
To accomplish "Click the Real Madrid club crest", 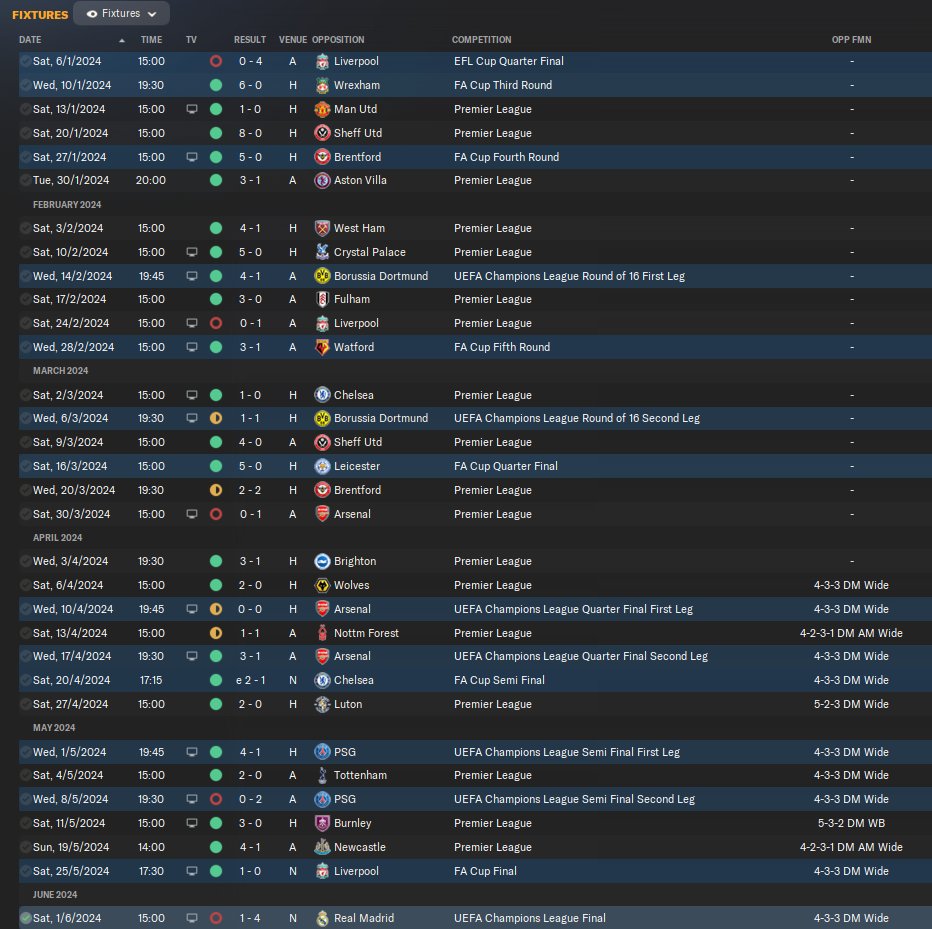I will pos(322,918).
